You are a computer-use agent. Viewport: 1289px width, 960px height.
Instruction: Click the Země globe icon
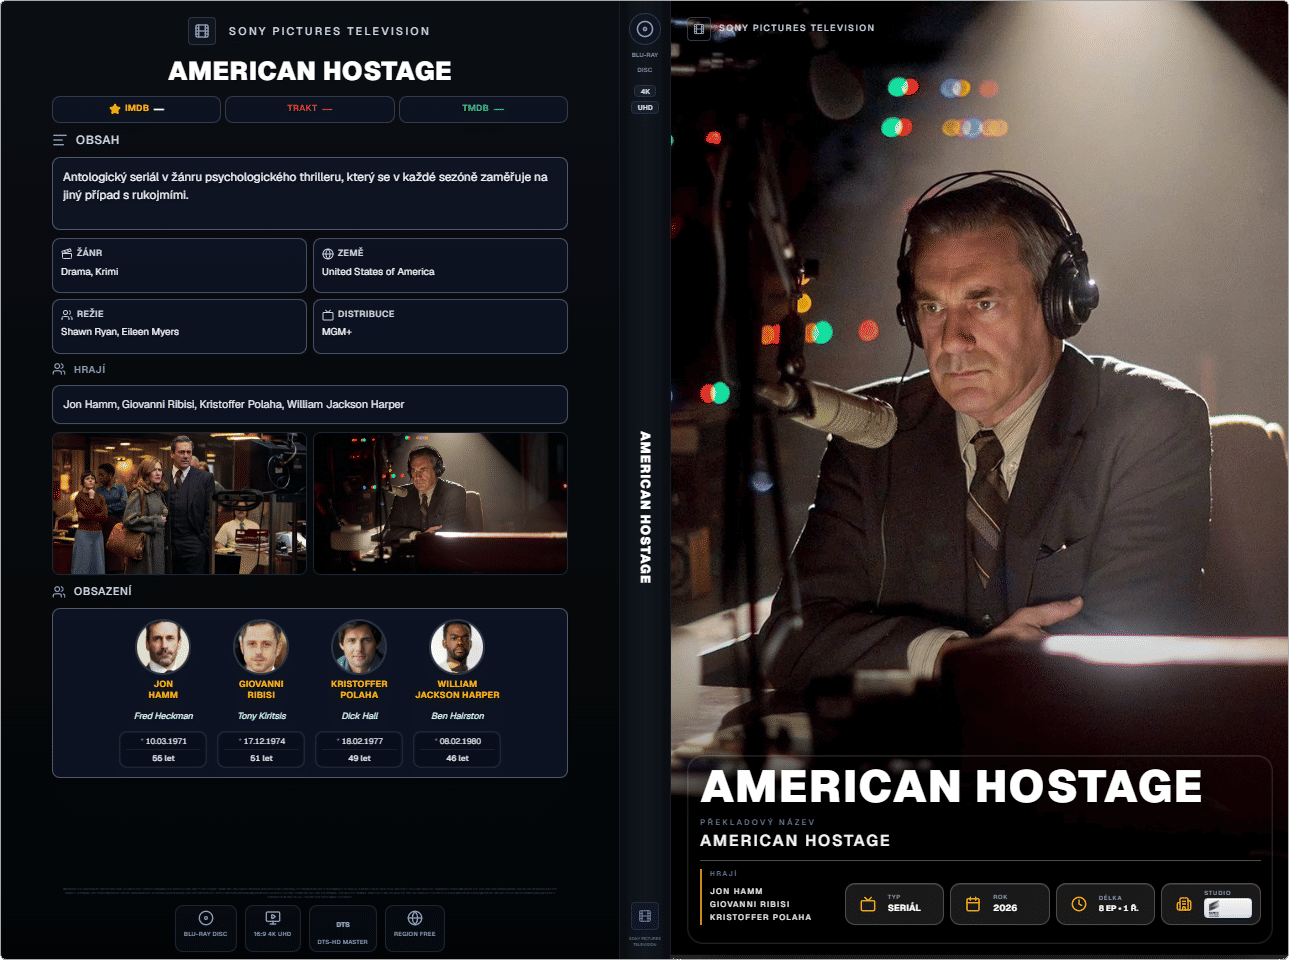(x=328, y=254)
